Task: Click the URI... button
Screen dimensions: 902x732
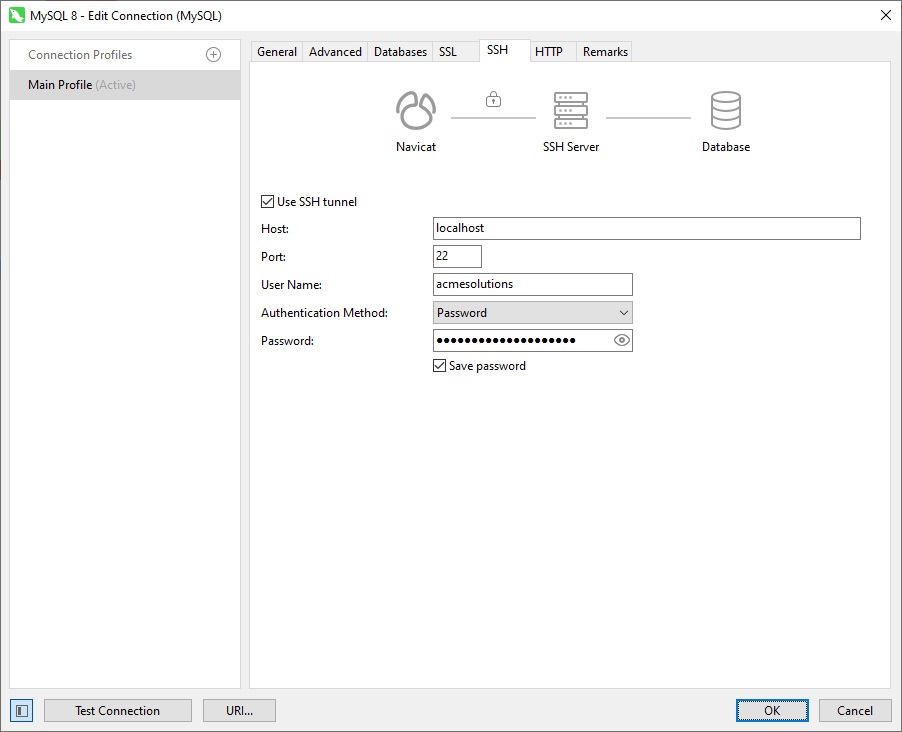Action: tap(239, 711)
